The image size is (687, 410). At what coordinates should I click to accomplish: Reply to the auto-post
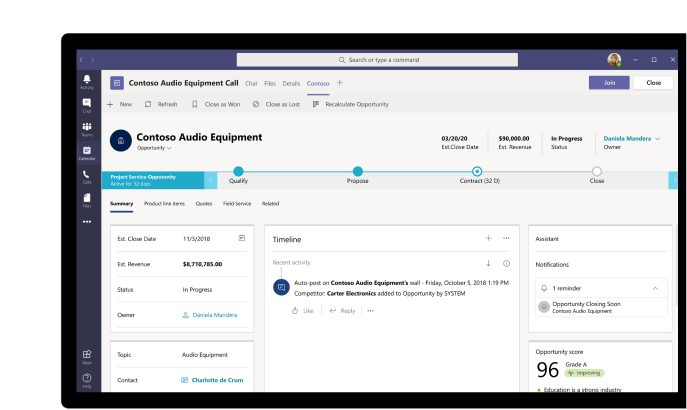[x=342, y=311]
